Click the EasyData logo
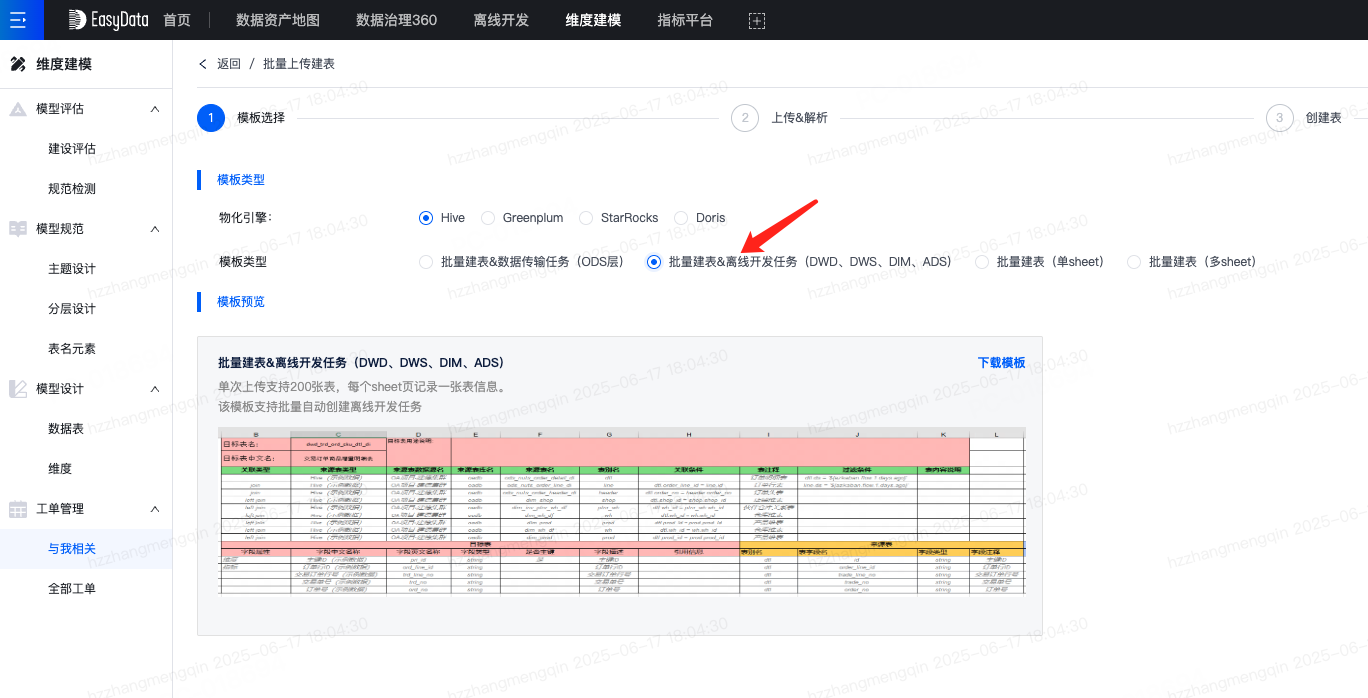The image size is (1368, 698). (108, 20)
